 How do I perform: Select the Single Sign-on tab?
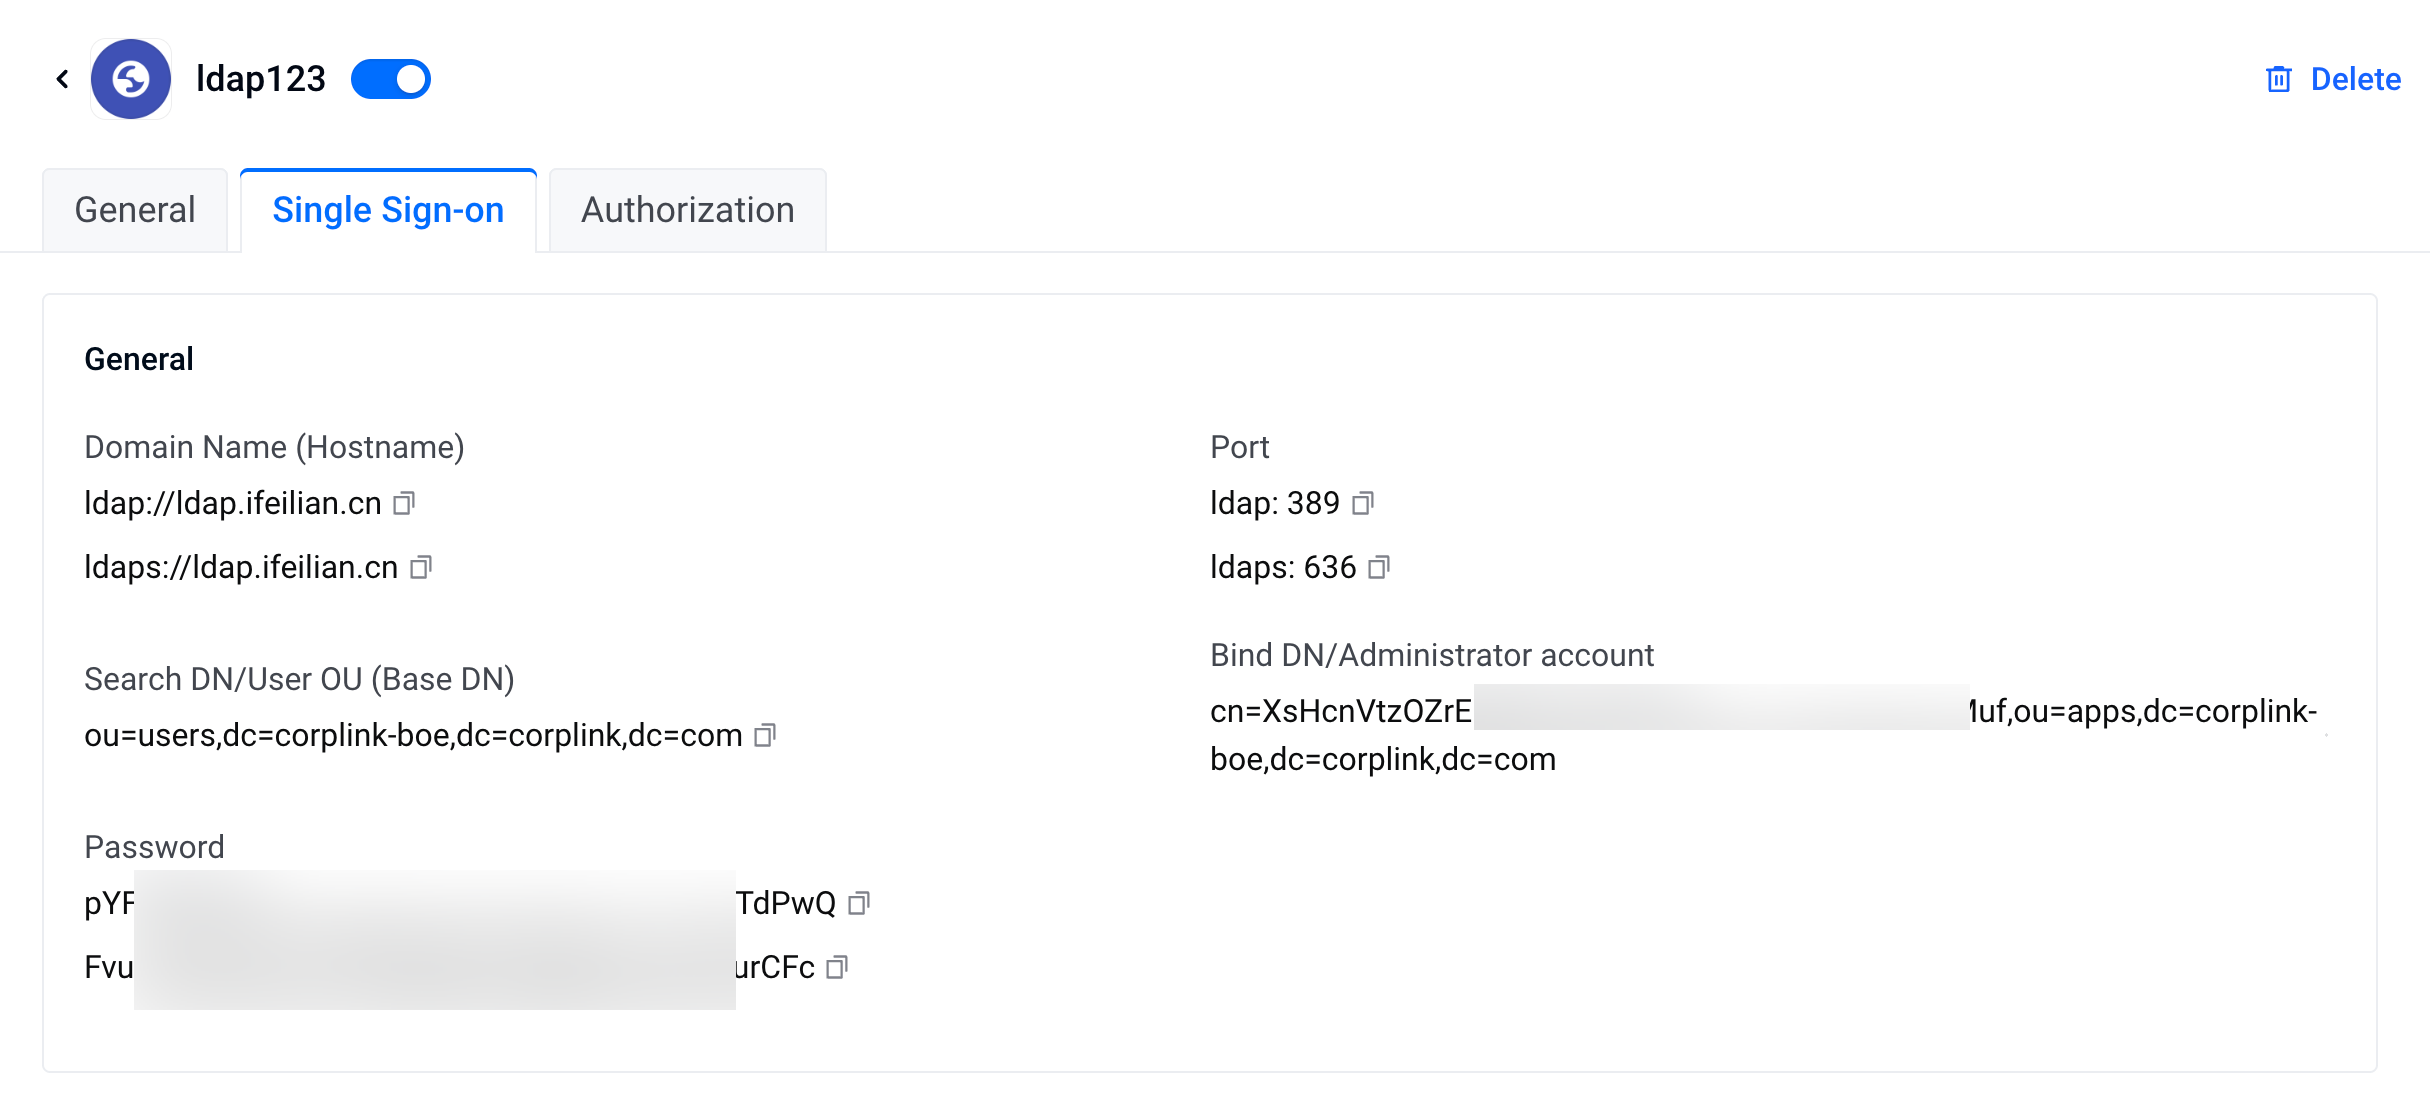(388, 210)
